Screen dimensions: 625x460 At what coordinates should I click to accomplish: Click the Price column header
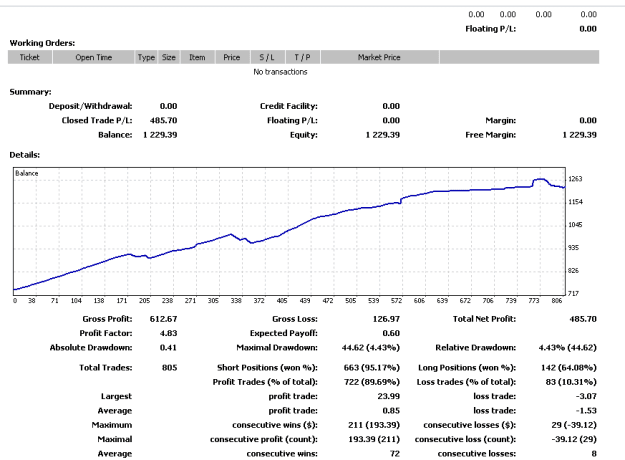click(232, 57)
